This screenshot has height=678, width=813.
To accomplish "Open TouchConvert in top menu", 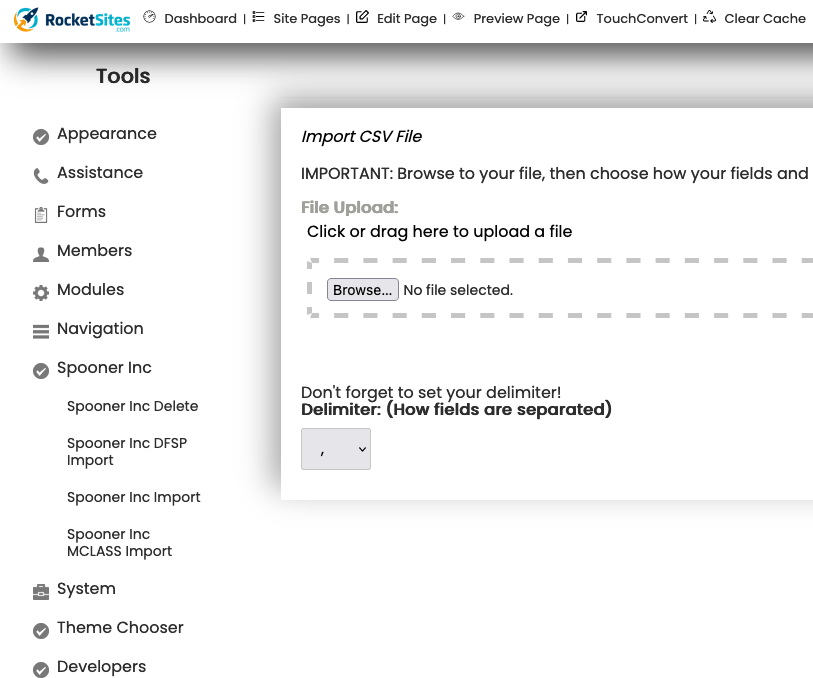I will pos(642,19).
